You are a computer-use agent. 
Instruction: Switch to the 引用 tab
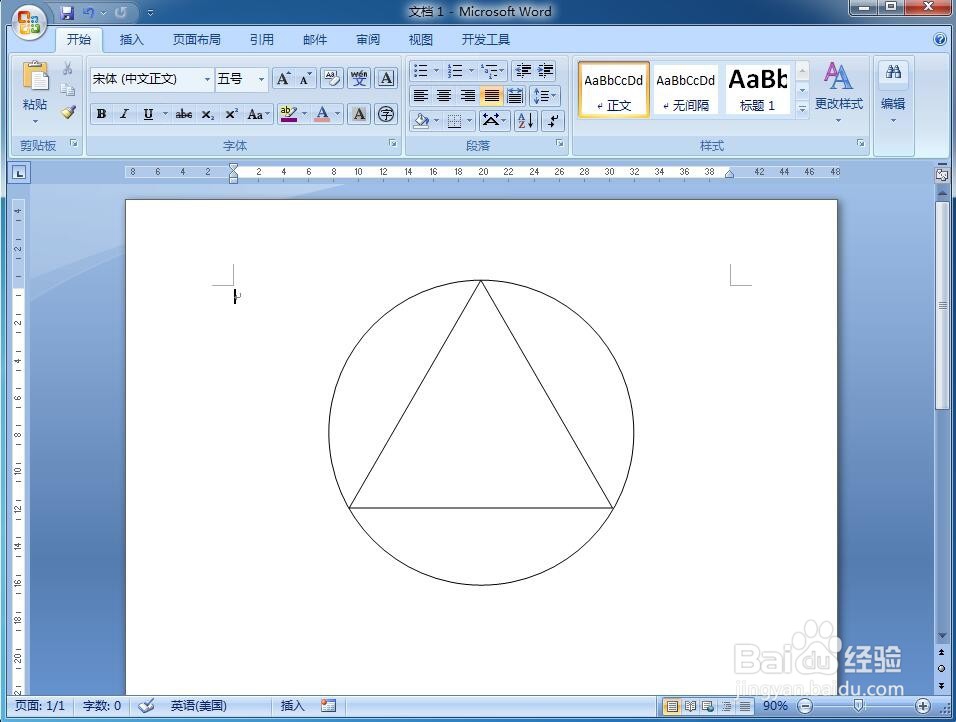[x=262, y=40]
